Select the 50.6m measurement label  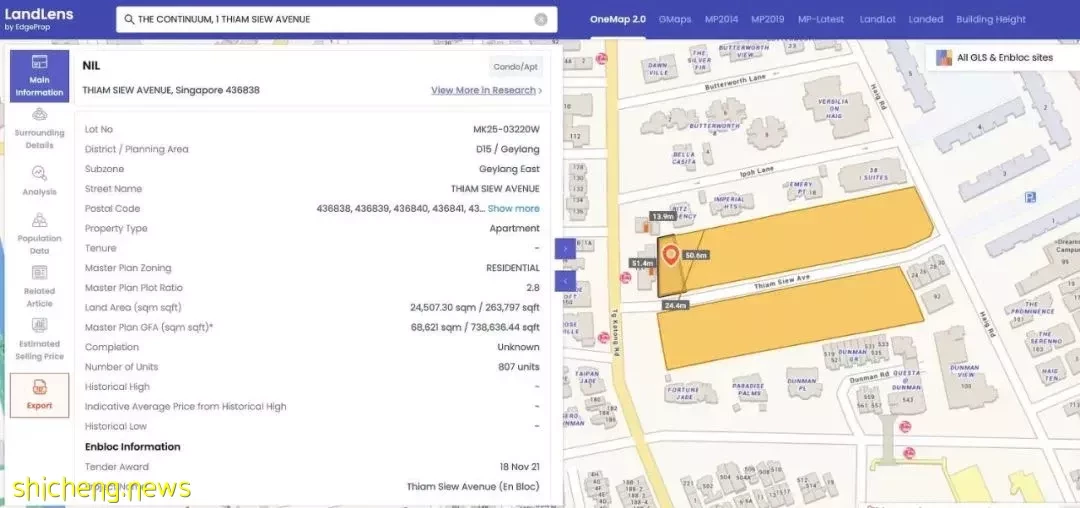[x=696, y=255]
